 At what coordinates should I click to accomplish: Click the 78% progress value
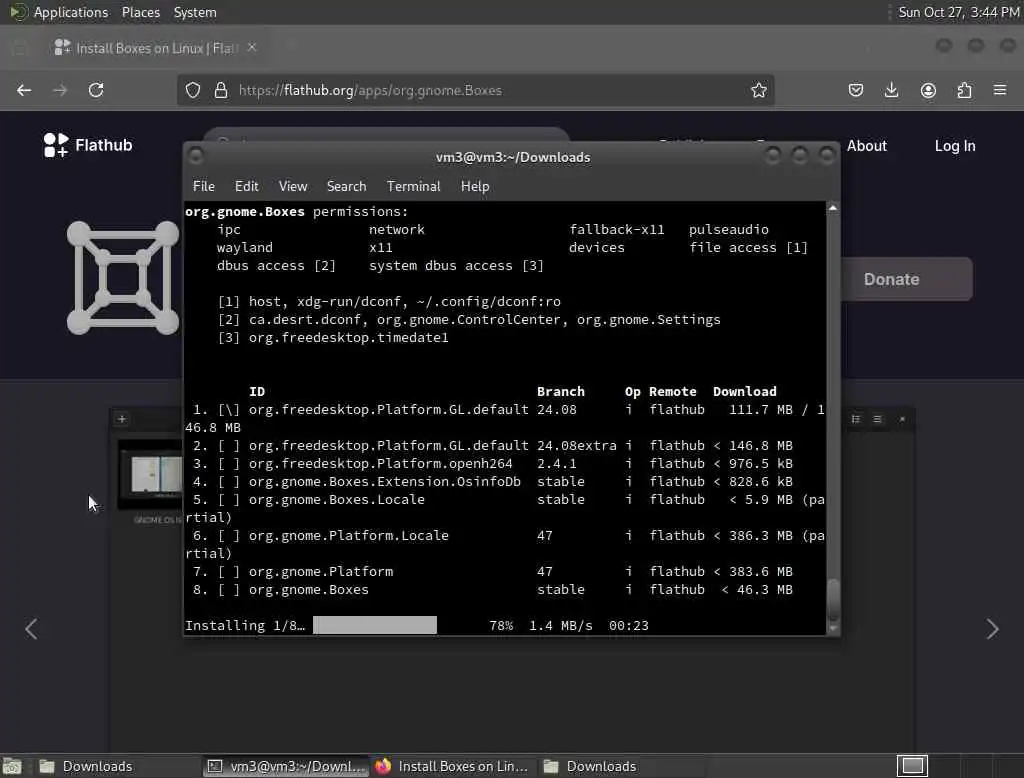(501, 626)
